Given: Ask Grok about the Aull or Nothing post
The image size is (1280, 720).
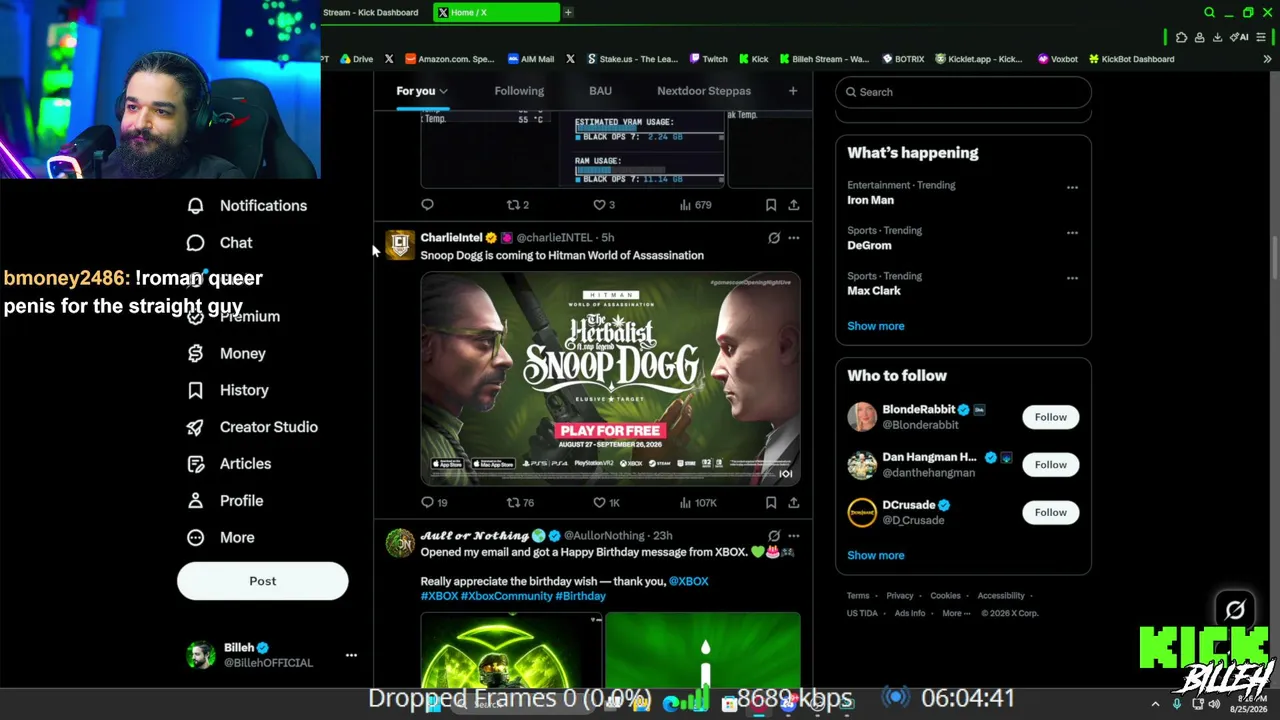Looking at the screenshot, I should point(774,536).
